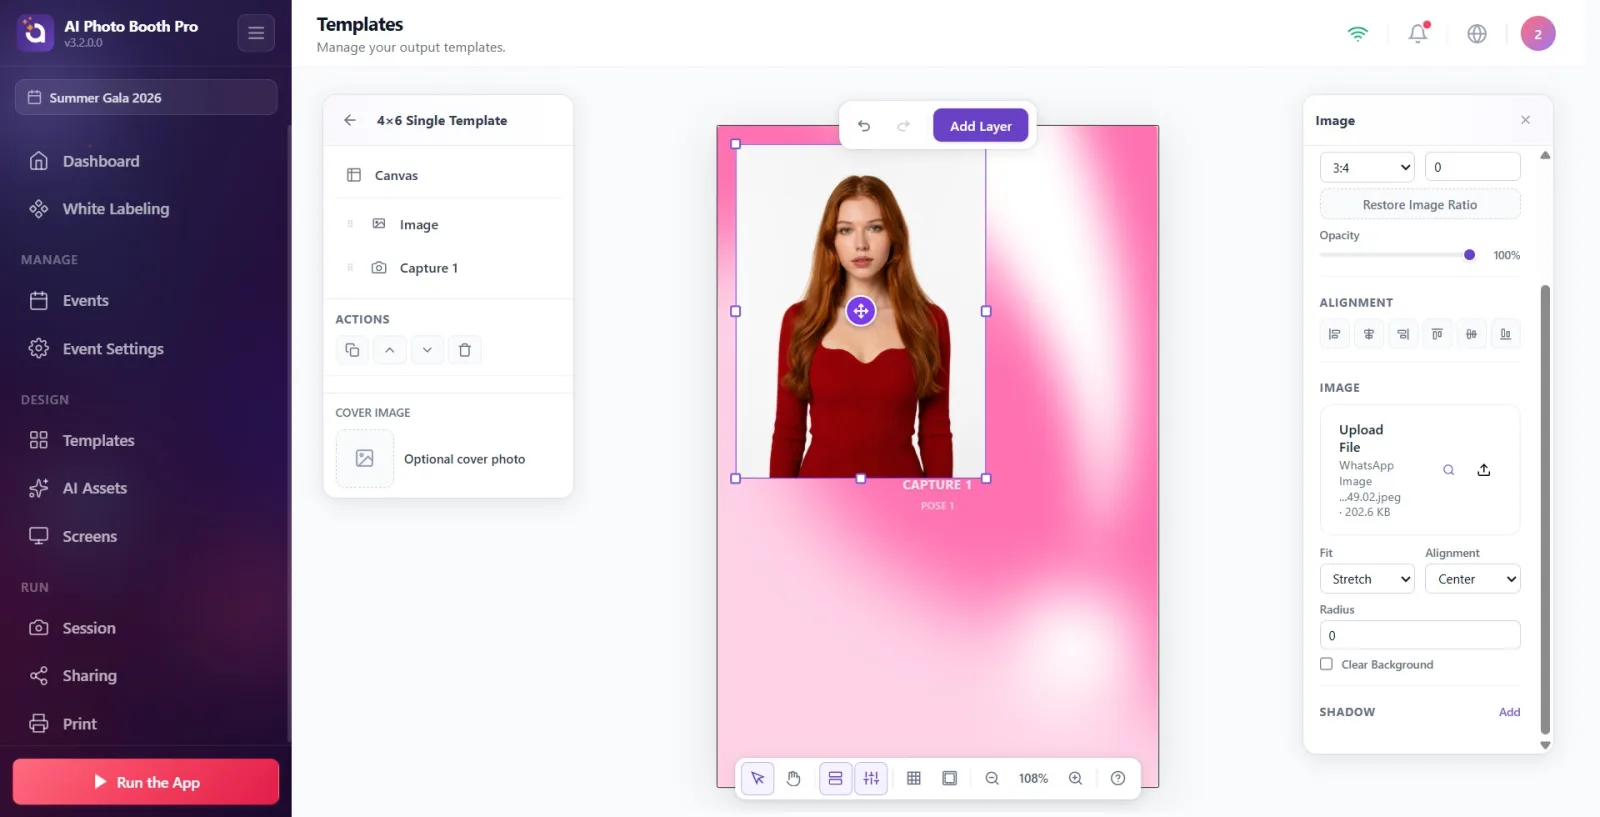Align layer to the right
The width and height of the screenshot is (1600, 817).
coord(1403,334)
